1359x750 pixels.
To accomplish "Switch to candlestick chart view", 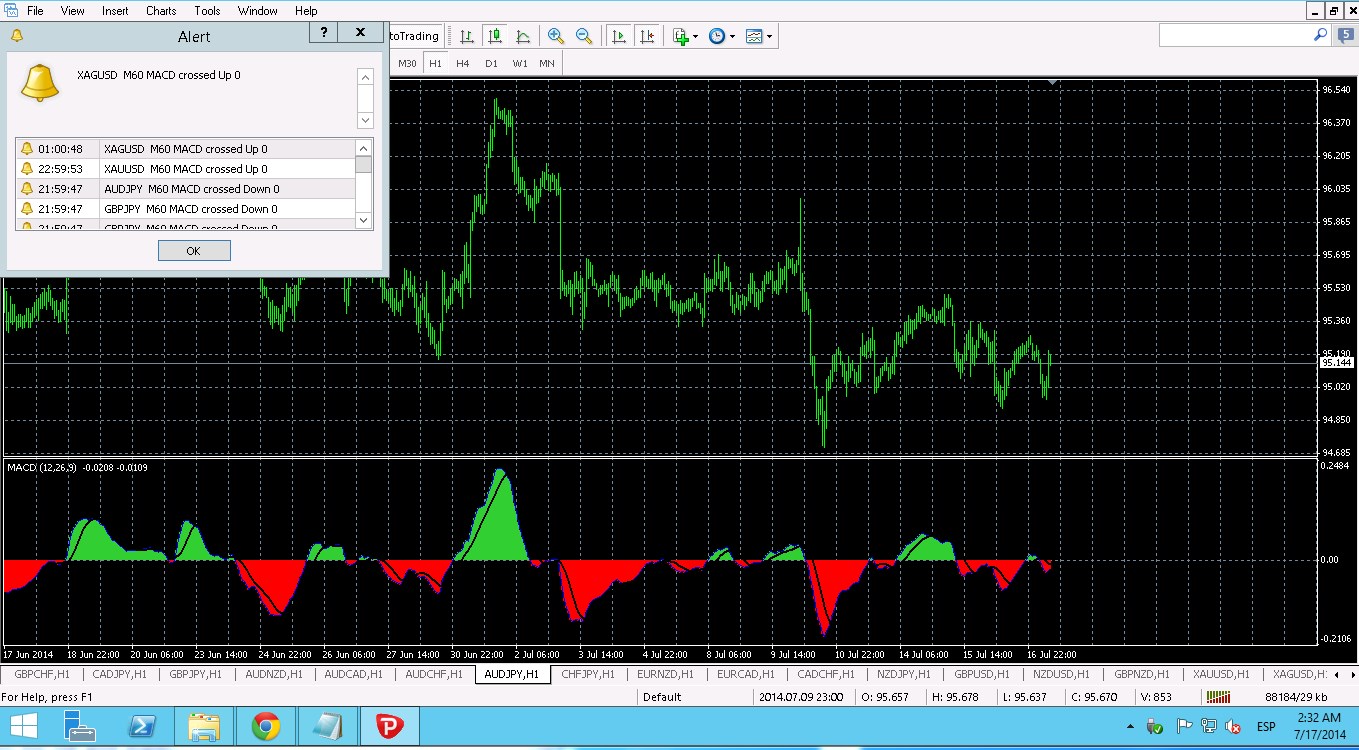I will tap(495, 36).
